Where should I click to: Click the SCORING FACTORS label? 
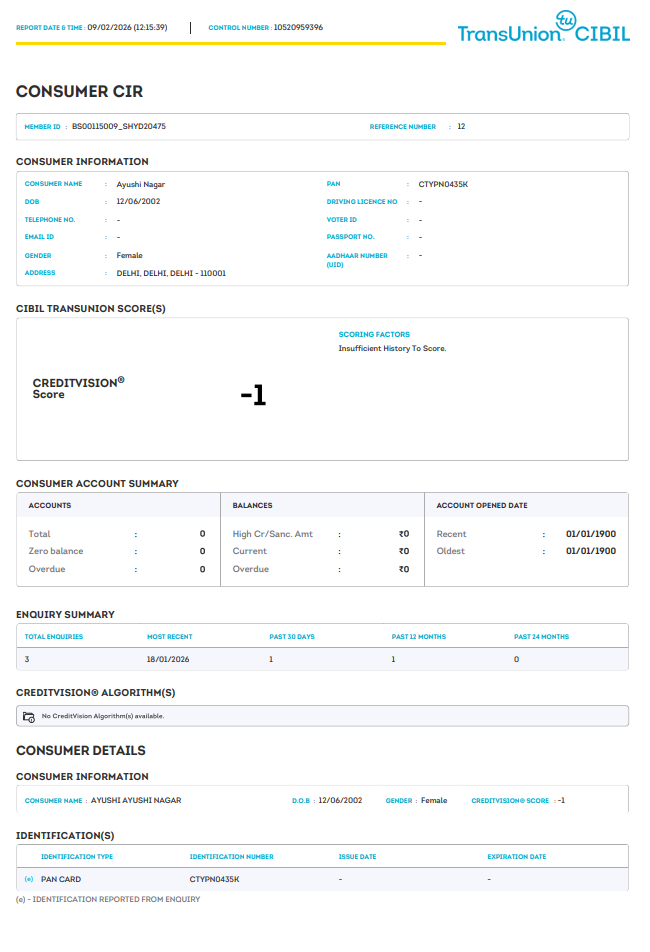tap(374, 335)
